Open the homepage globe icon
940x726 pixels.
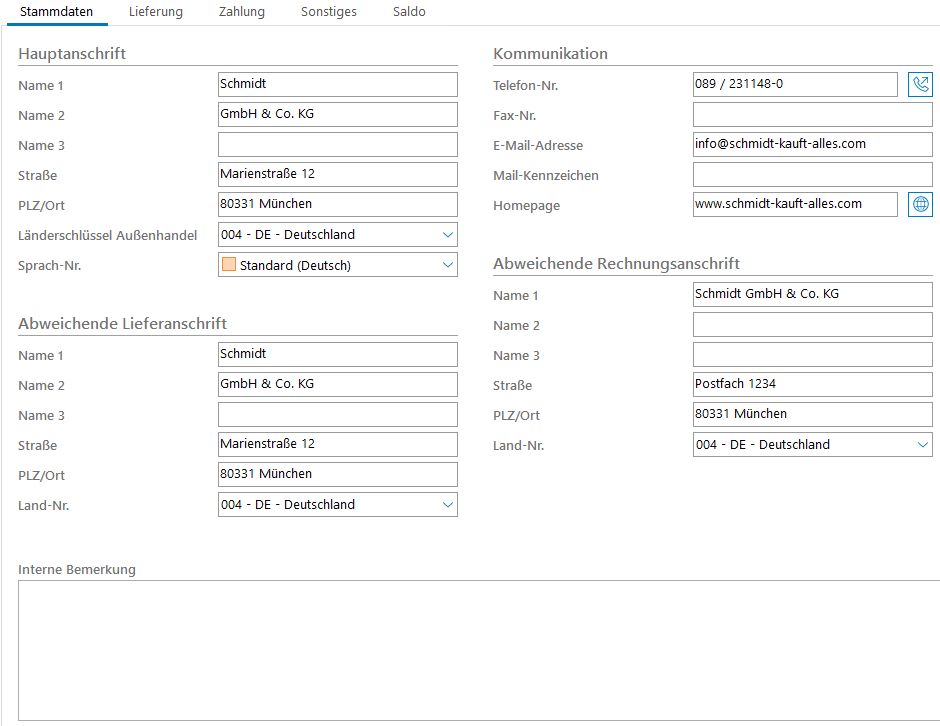[x=919, y=205]
